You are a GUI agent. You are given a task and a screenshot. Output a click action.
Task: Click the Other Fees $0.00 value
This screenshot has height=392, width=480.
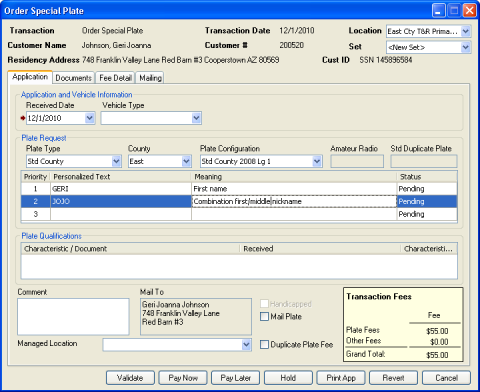coord(439,342)
